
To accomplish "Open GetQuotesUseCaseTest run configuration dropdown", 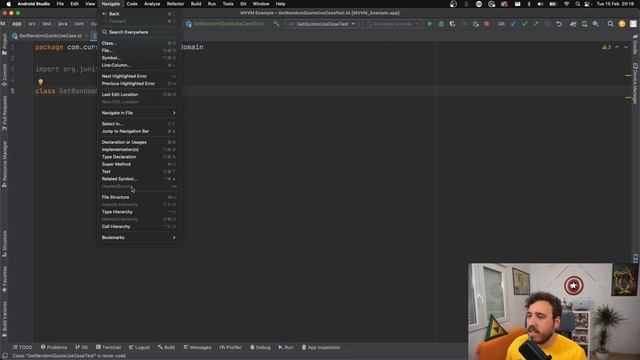I will tap(322, 24).
